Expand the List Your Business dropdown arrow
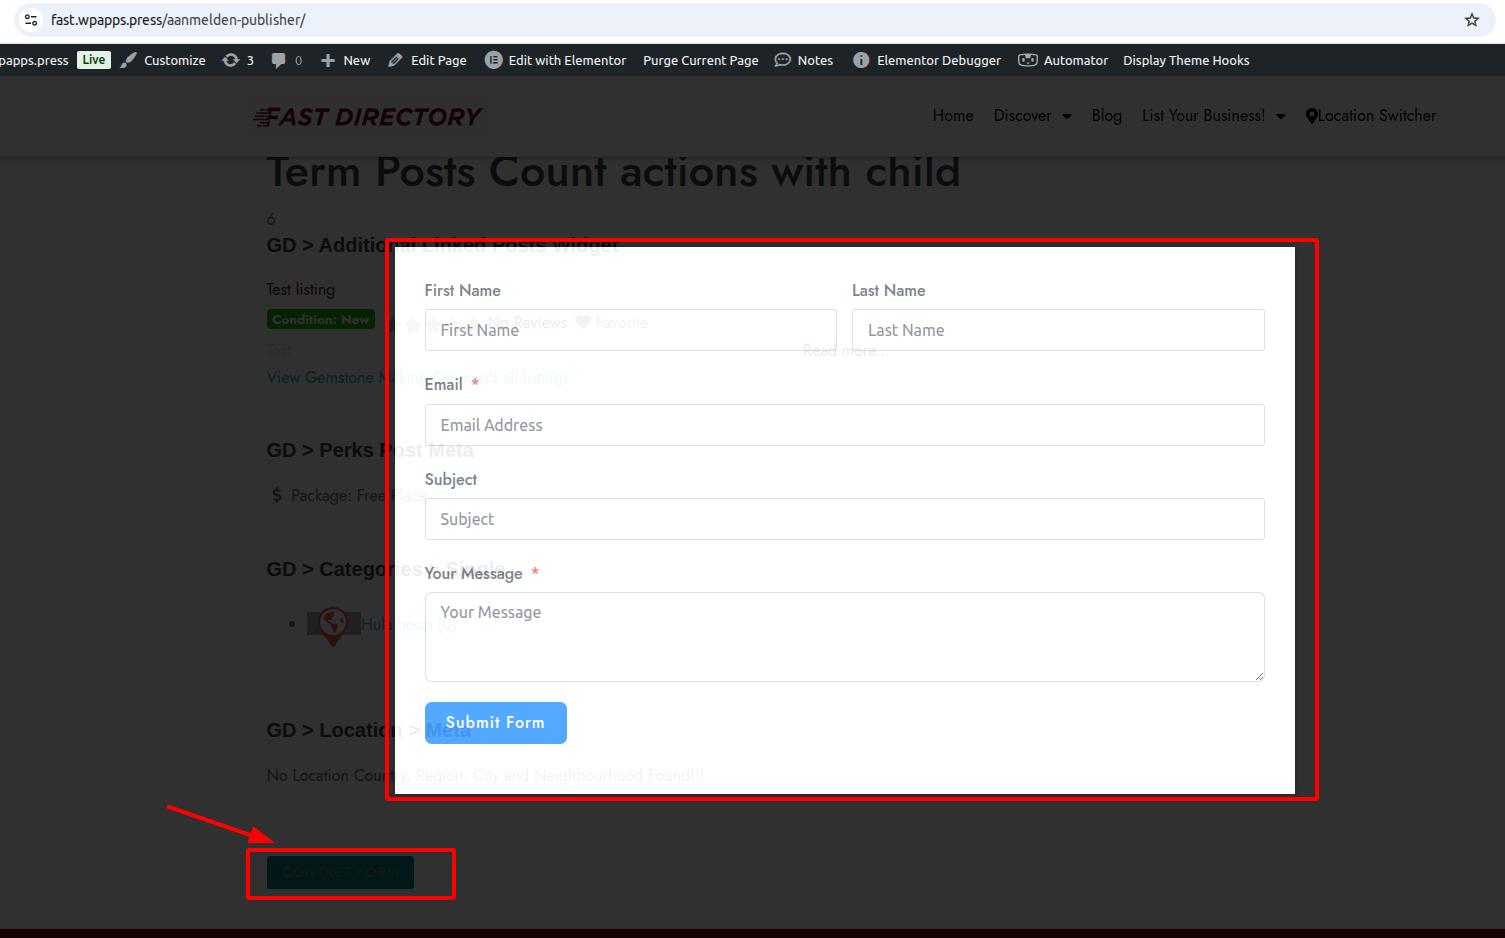This screenshot has height=938, width=1505. (x=1280, y=116)
